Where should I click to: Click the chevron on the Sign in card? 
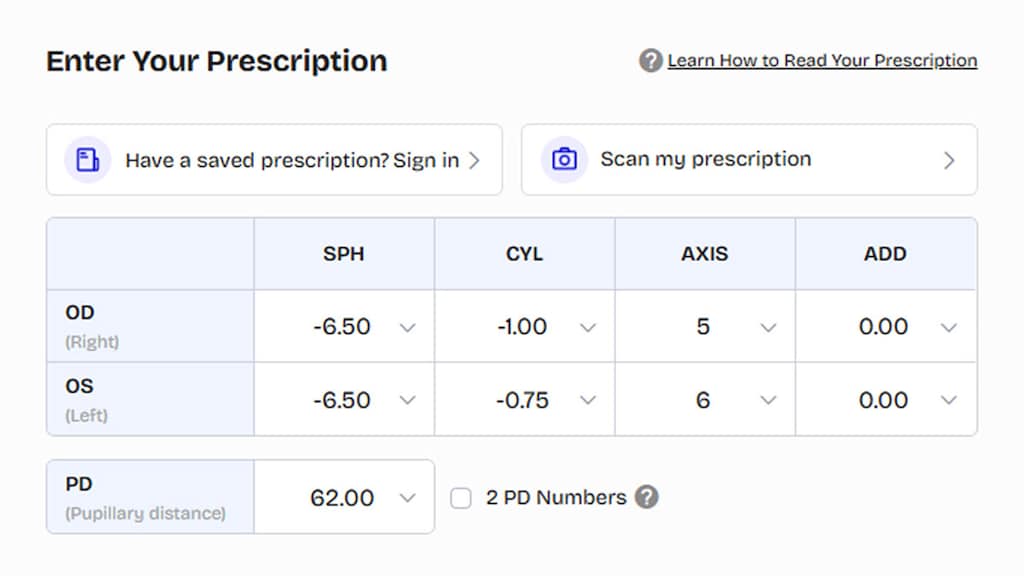tap(476, 159)
